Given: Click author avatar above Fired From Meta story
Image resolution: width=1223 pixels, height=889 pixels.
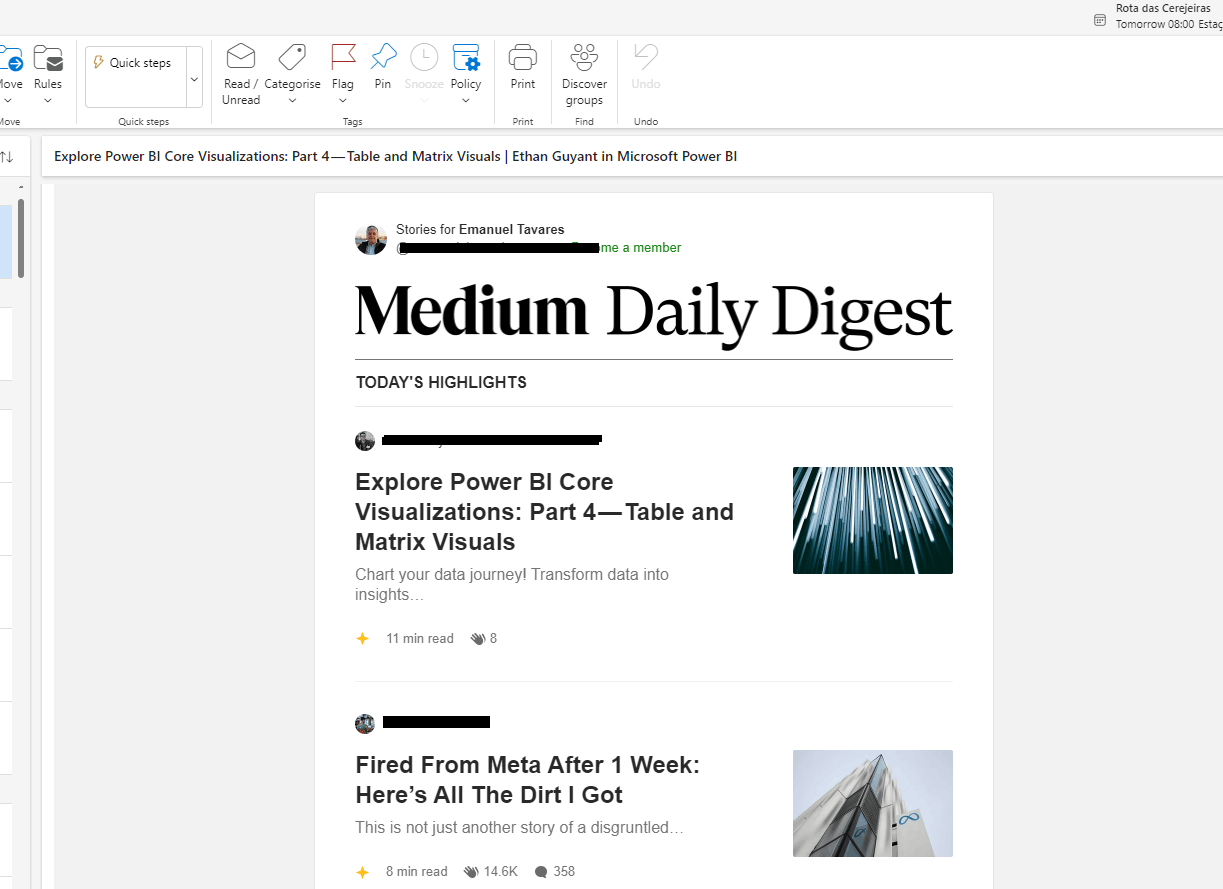Looking at the screenshot, I should 365,724.
